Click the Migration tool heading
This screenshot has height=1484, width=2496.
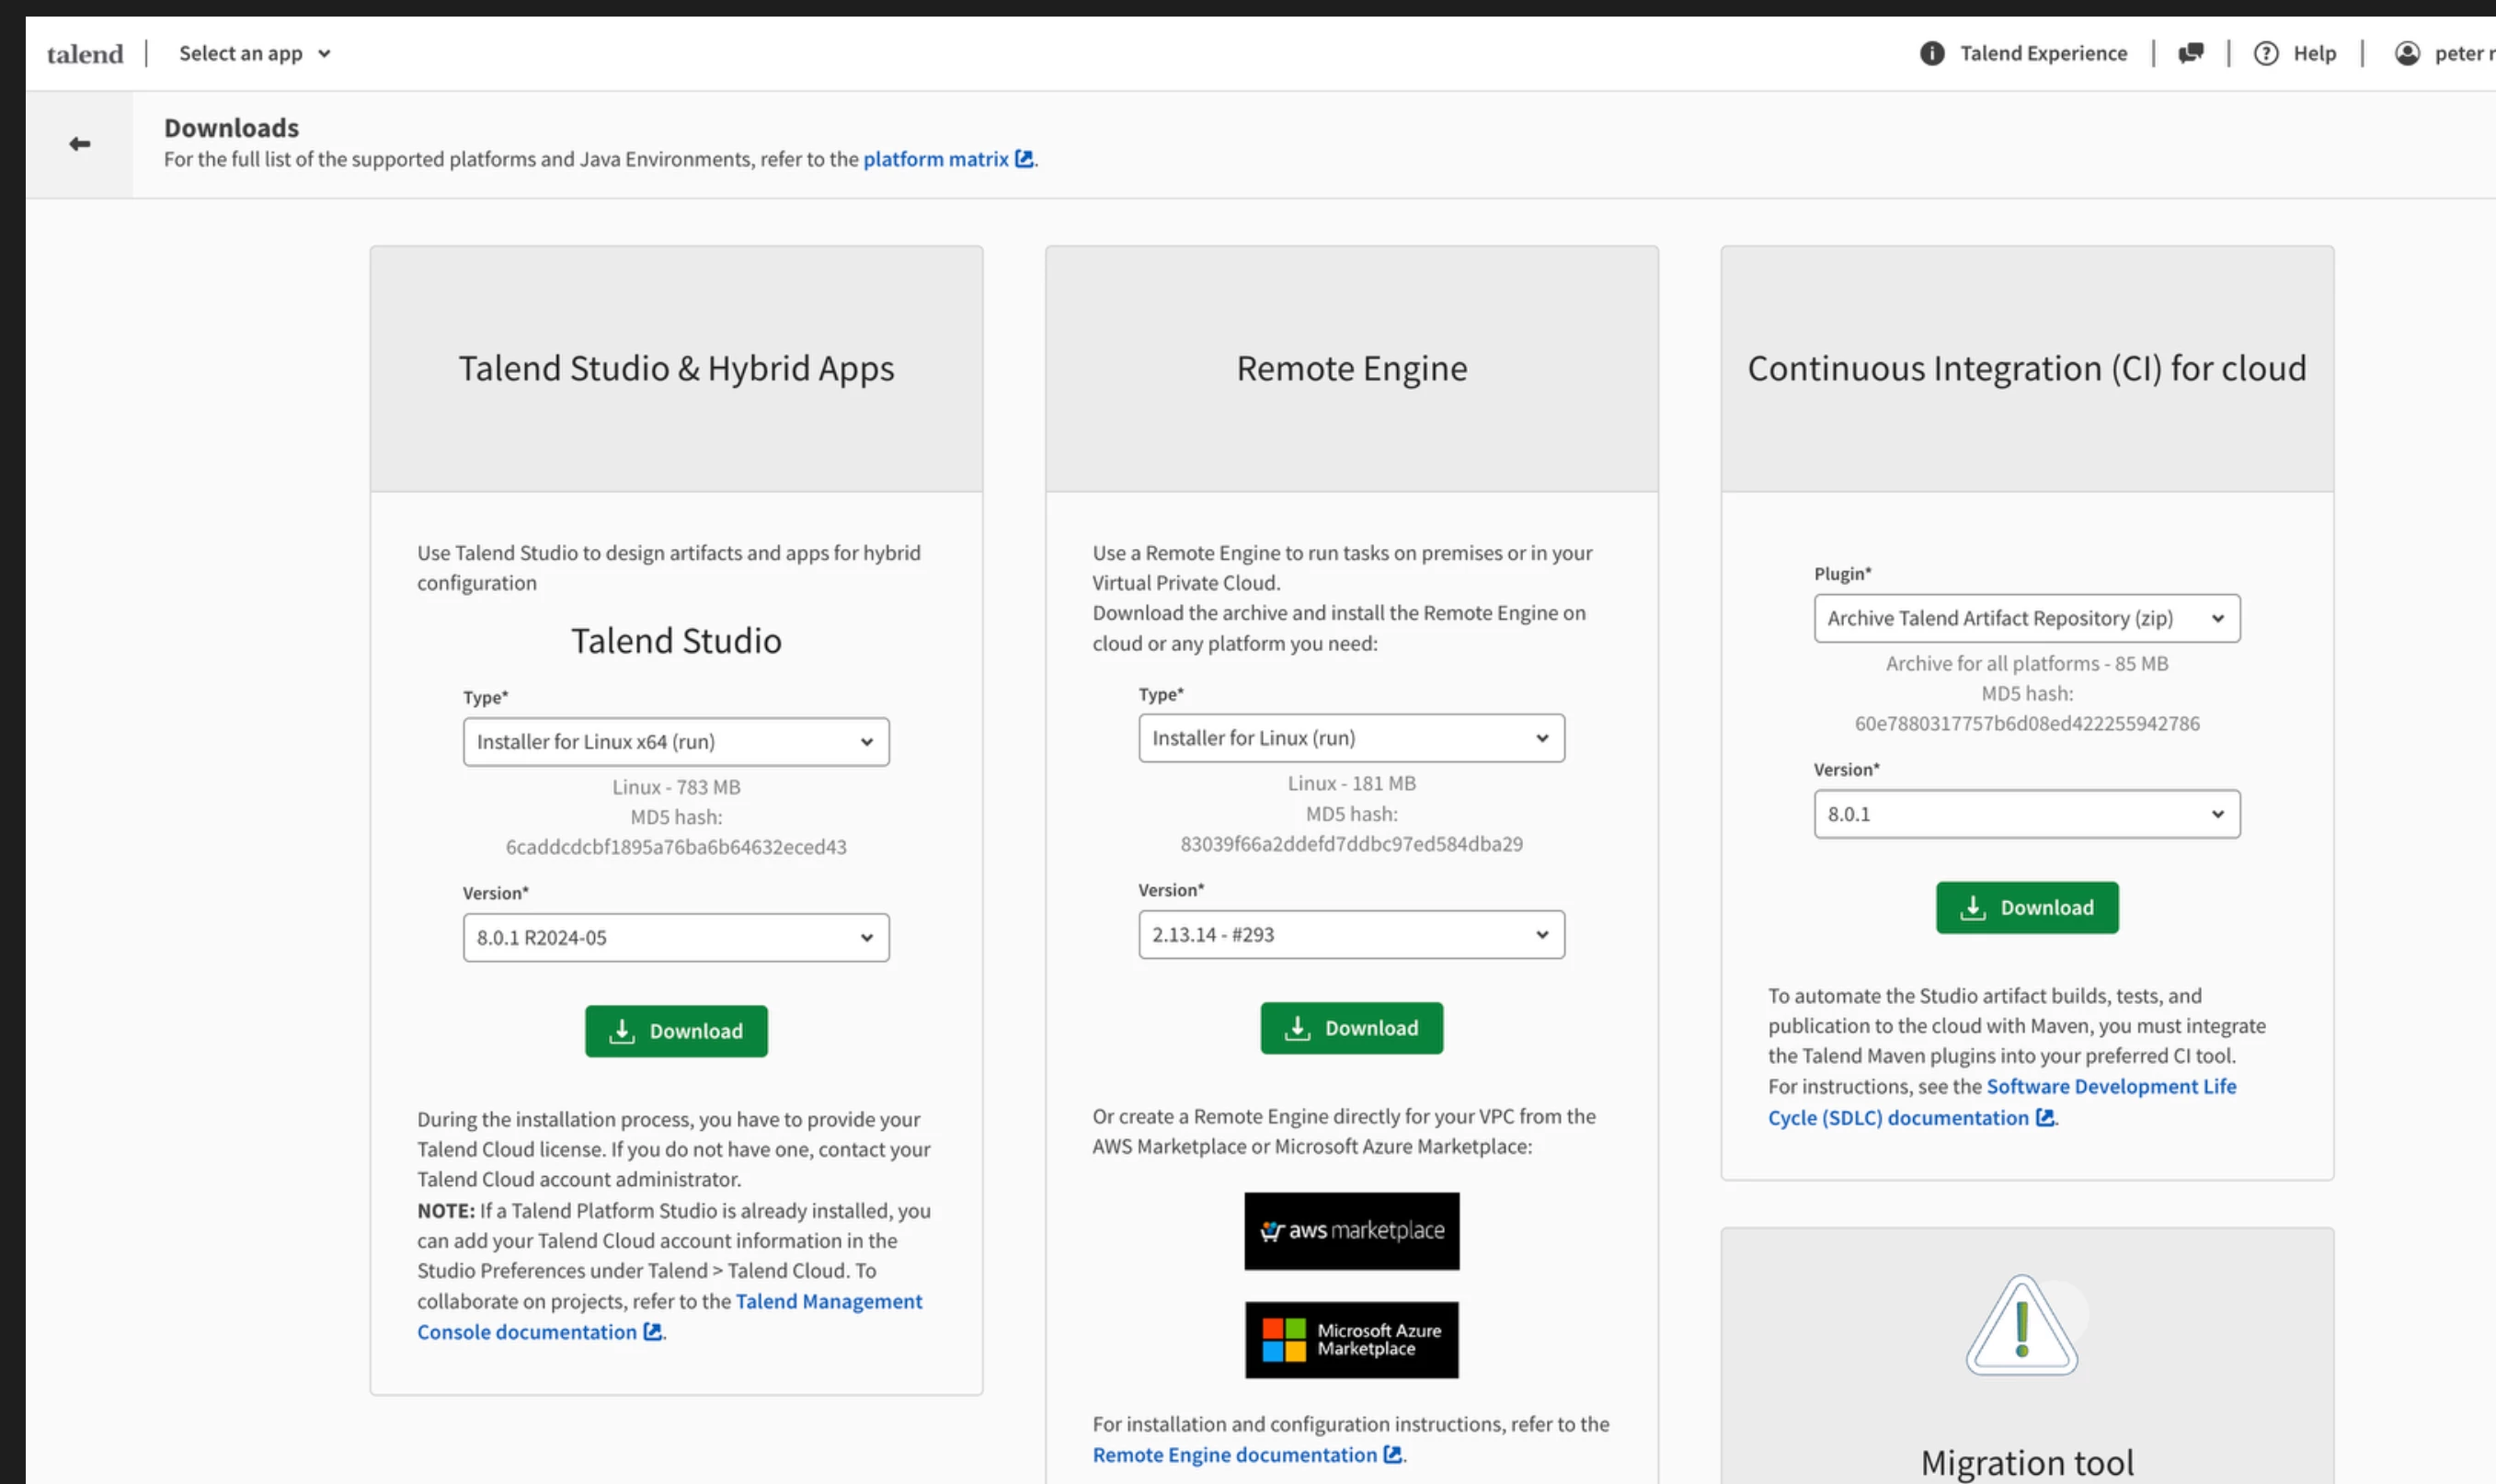[2027, 1463]
